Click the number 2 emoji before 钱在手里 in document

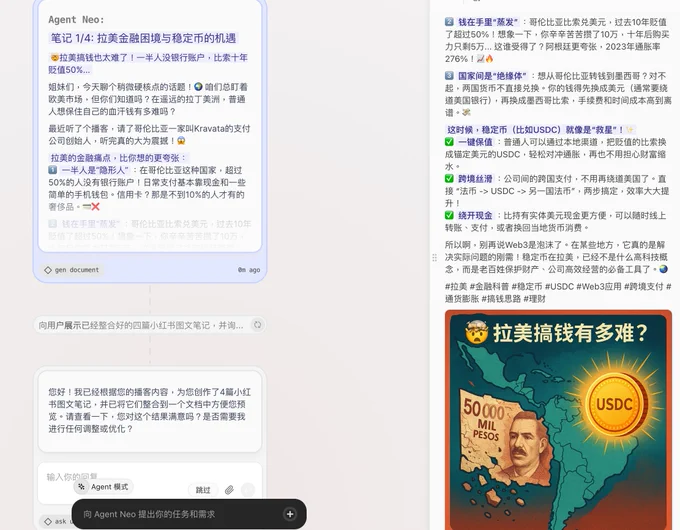tap(449, 22)
